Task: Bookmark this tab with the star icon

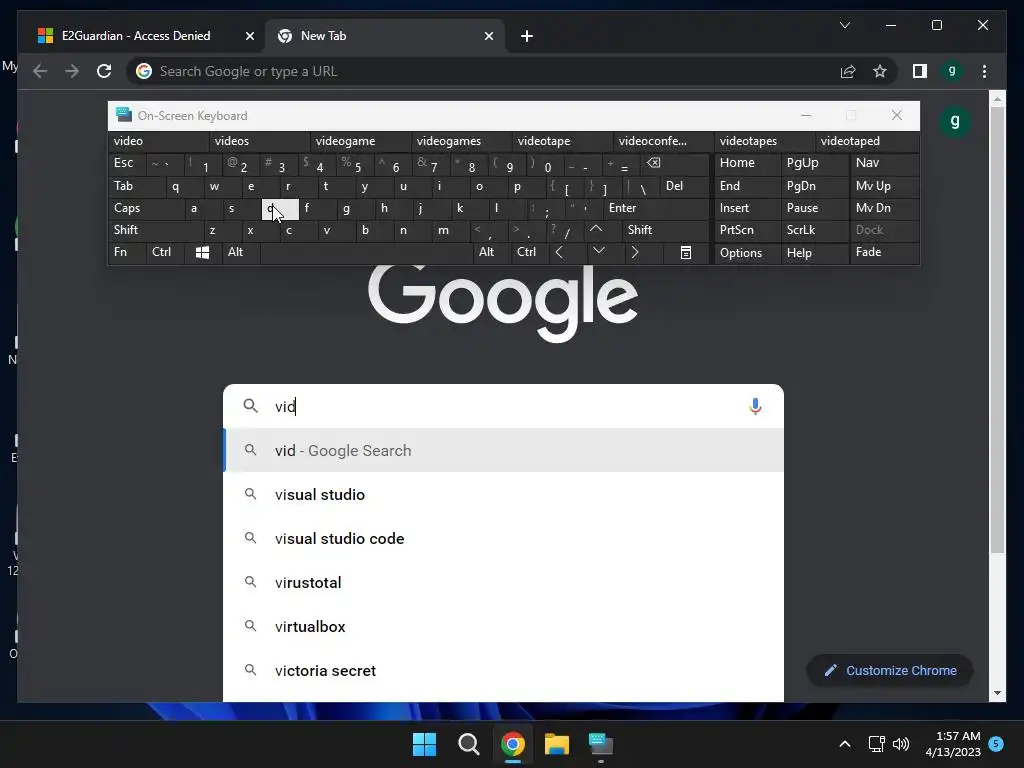Action: click(880, 71)
